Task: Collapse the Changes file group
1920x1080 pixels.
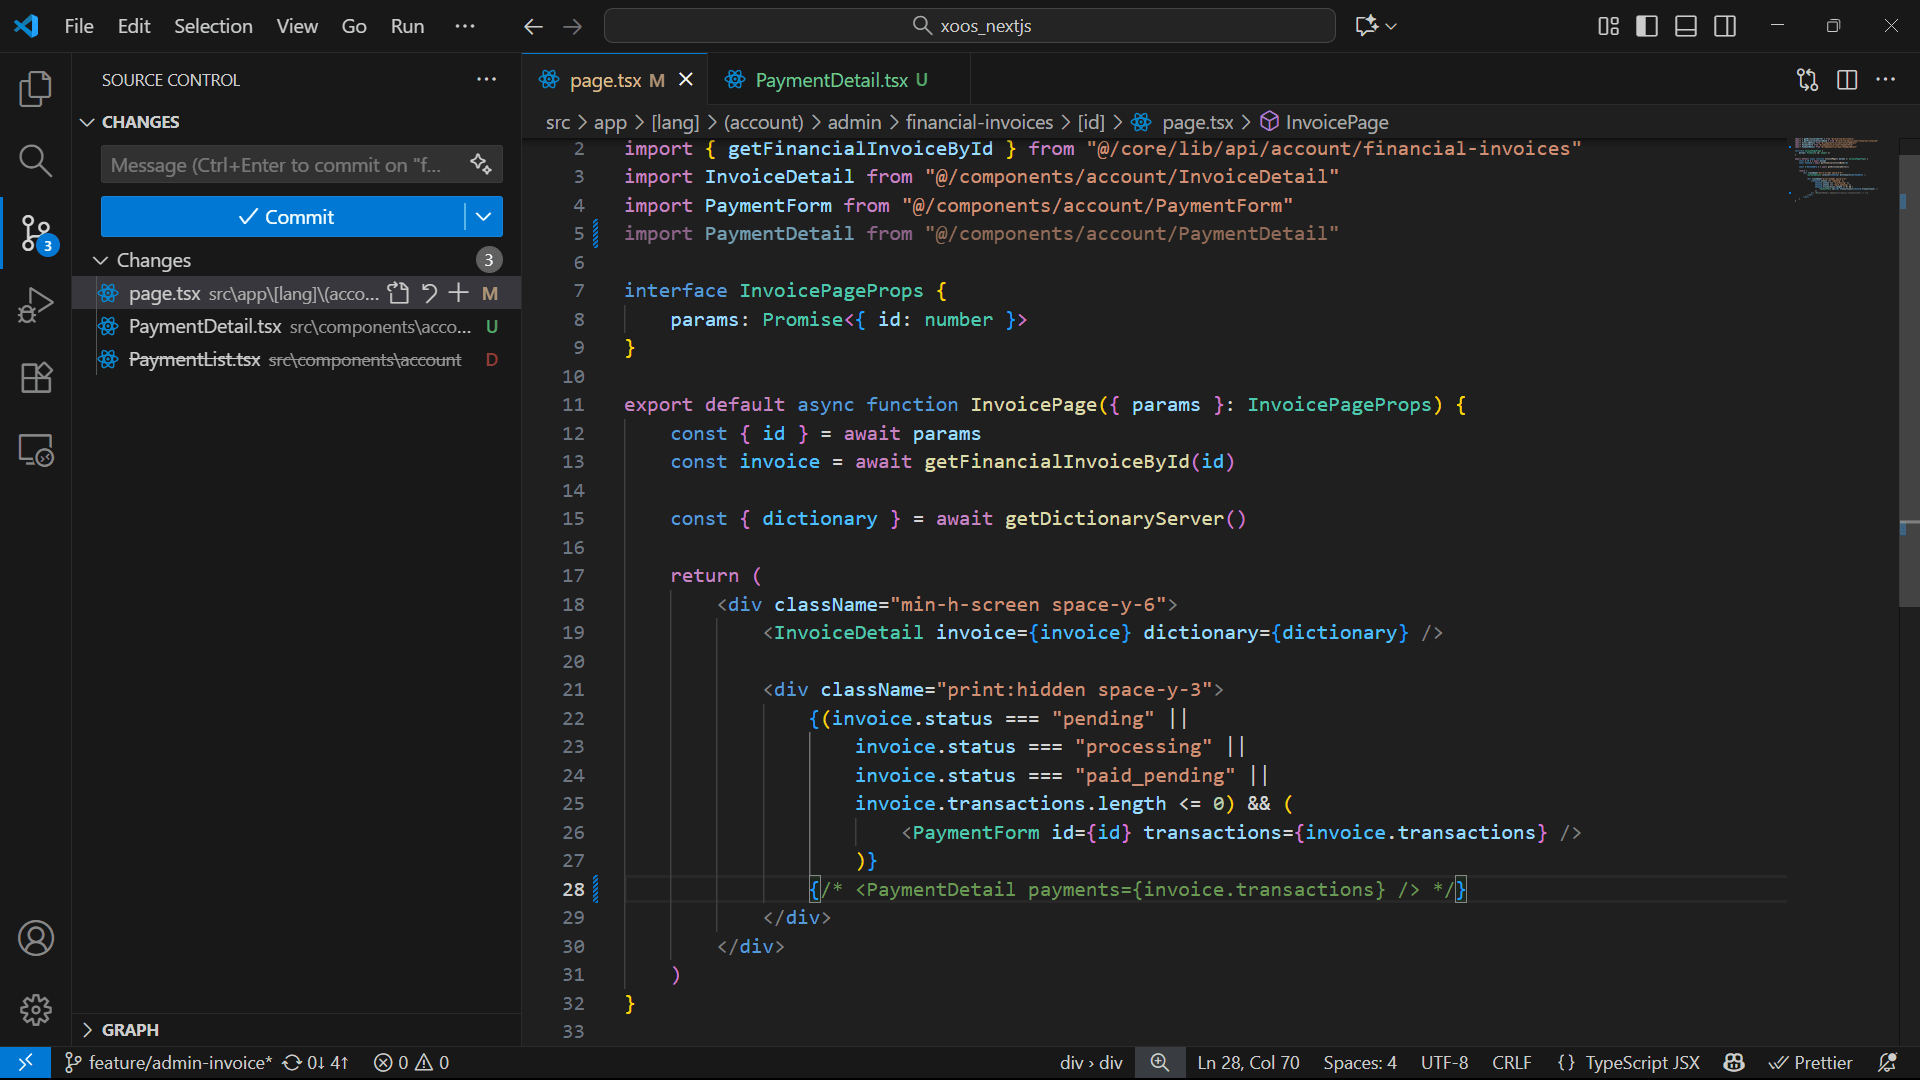Action: click(x=100, y=260)
